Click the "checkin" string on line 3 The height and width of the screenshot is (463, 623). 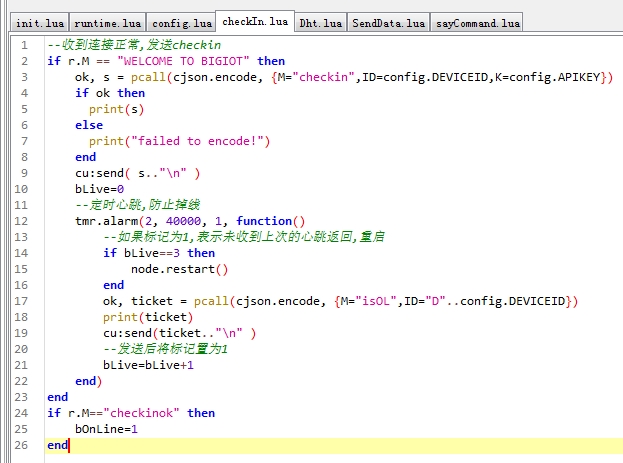(x=323, y=77)
